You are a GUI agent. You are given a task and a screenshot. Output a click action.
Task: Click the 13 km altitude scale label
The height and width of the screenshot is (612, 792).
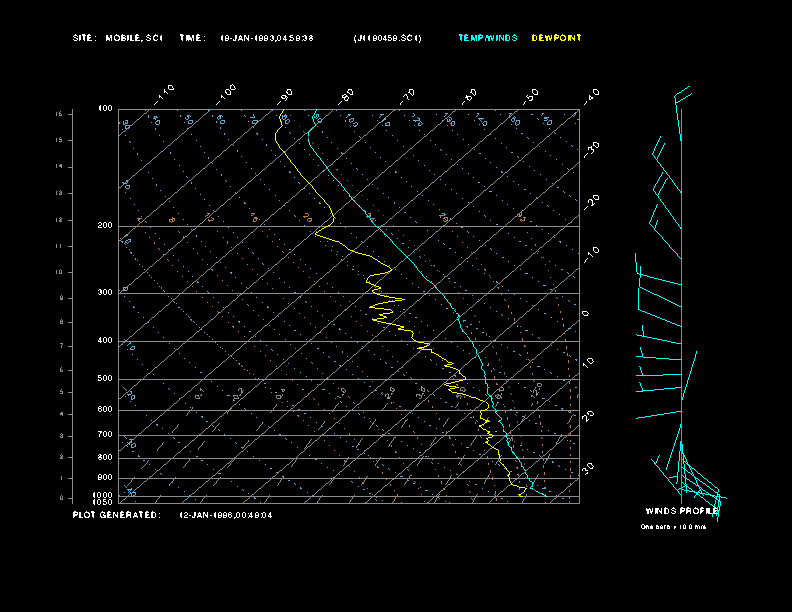point(59,193)
